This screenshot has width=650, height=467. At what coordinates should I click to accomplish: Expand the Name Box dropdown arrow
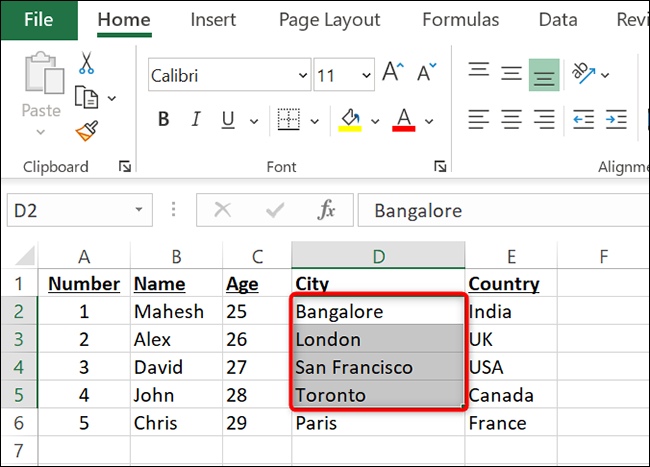click(x=139, y=210)
